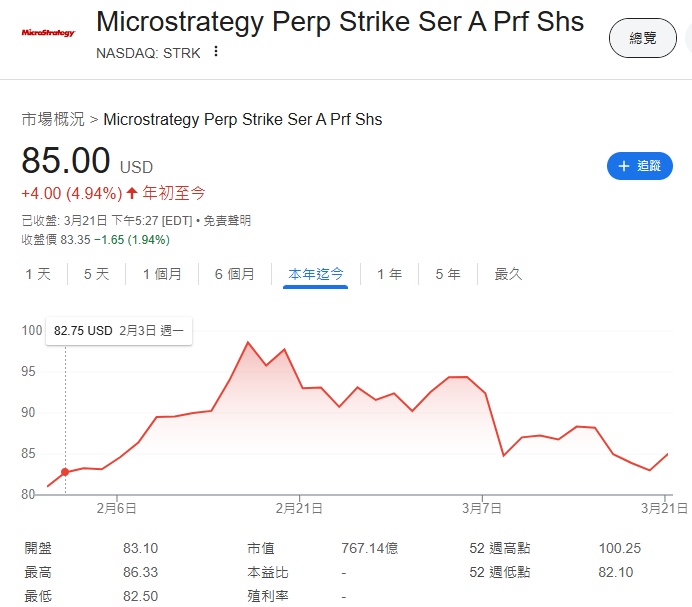Click the plus icon on follow button
This screenshot has height=607, width=692.
tap(624, 166)
